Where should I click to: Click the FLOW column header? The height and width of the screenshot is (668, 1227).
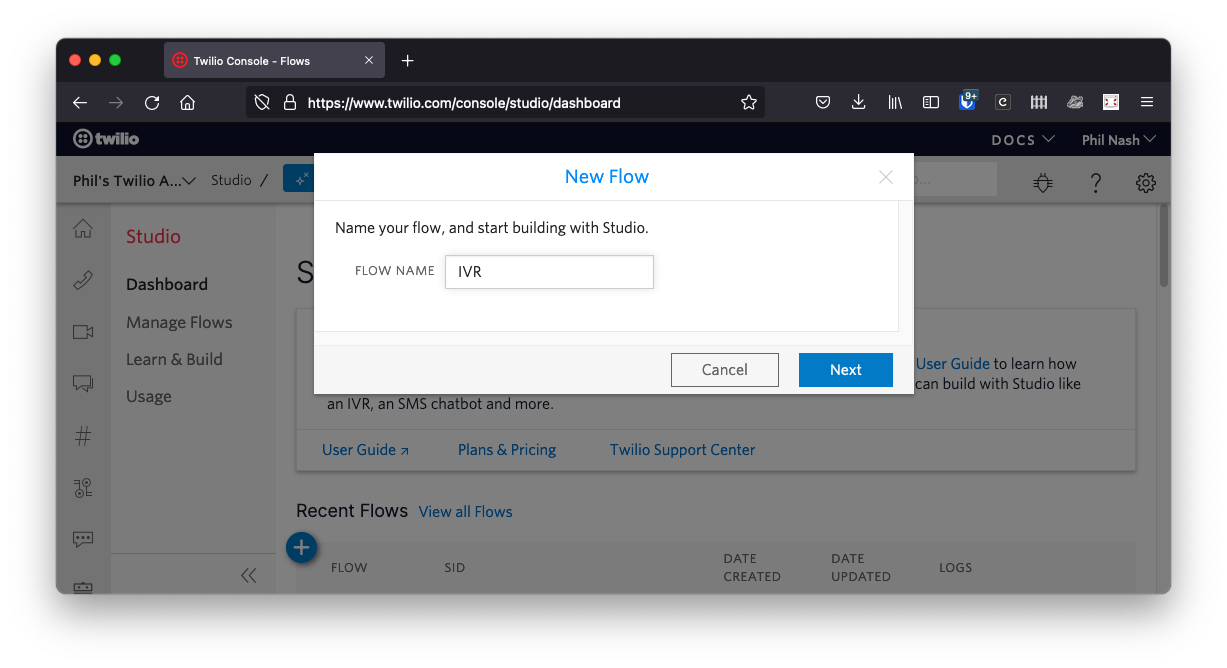[x=349, y=568]
